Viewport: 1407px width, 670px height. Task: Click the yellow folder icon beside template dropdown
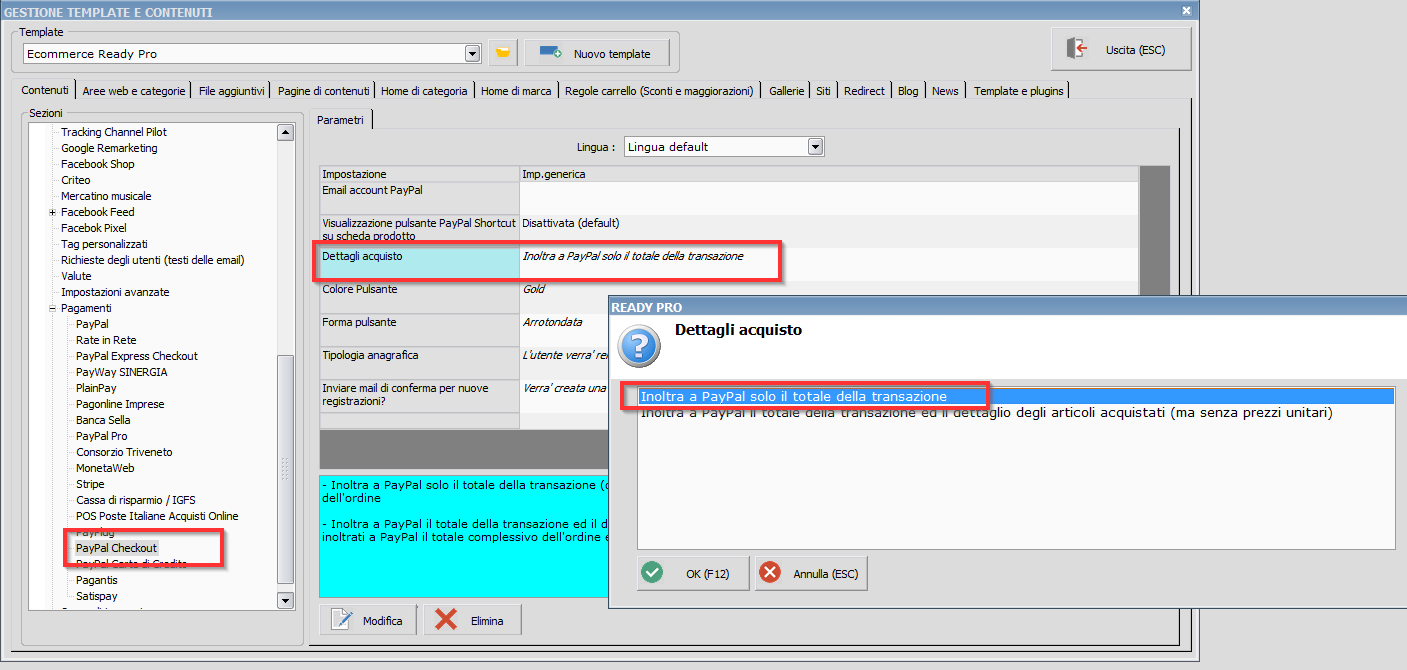click(503, 53)
